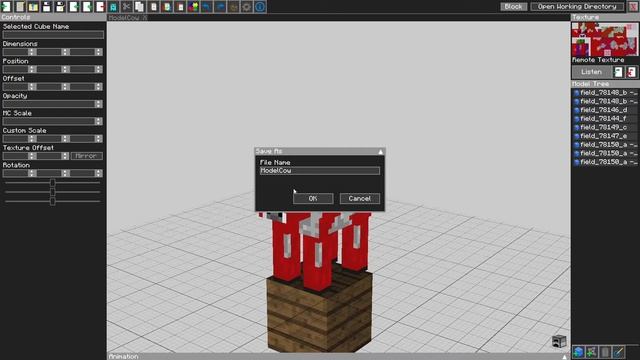The image size is (640, 360).
Task: Click the Redo arrow icon
Action: point(220,7)
